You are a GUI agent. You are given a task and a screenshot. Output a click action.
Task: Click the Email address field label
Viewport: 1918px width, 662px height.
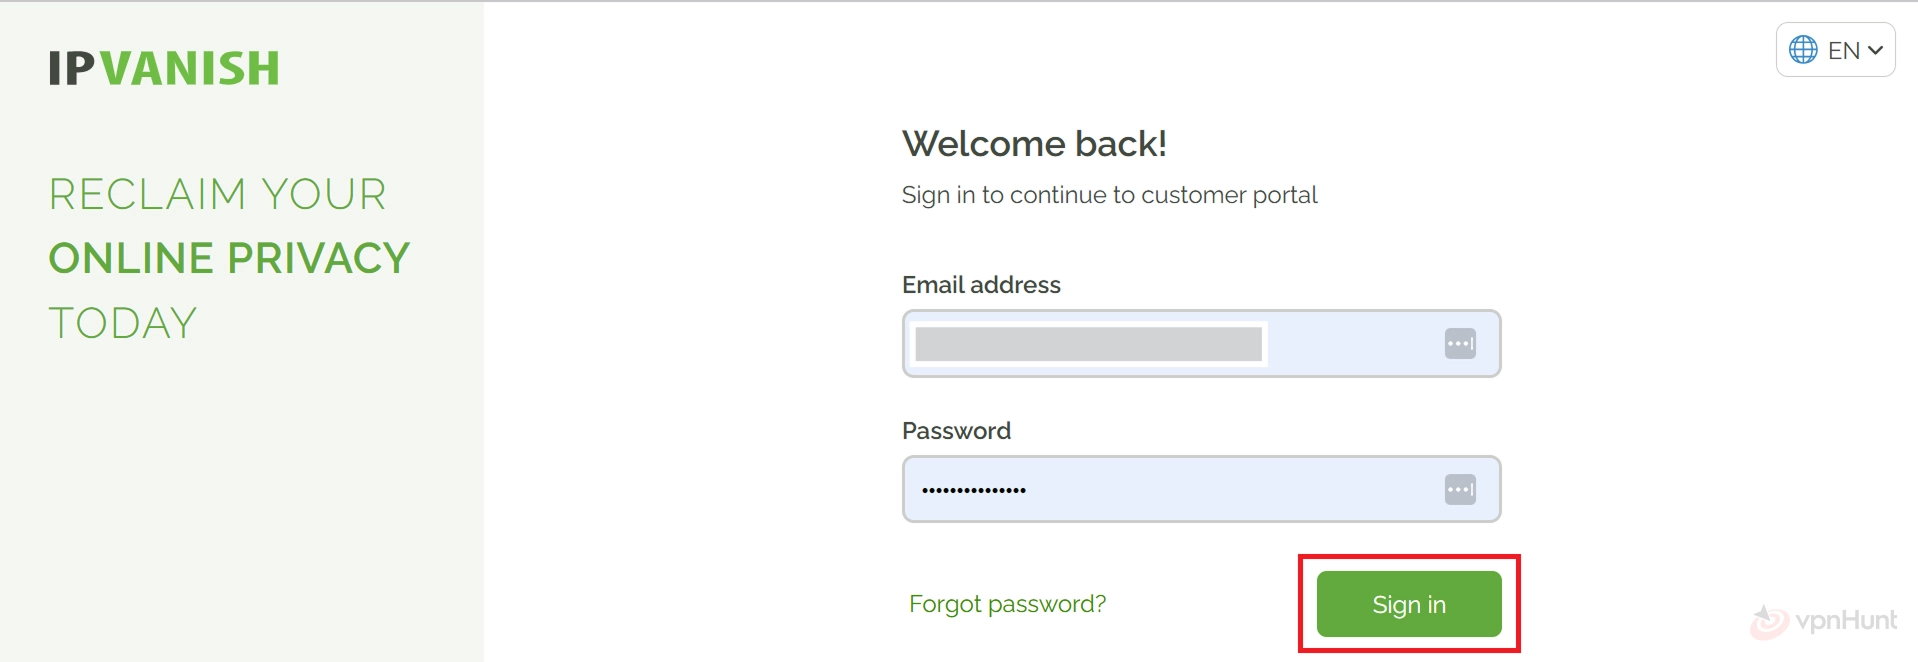981,285
